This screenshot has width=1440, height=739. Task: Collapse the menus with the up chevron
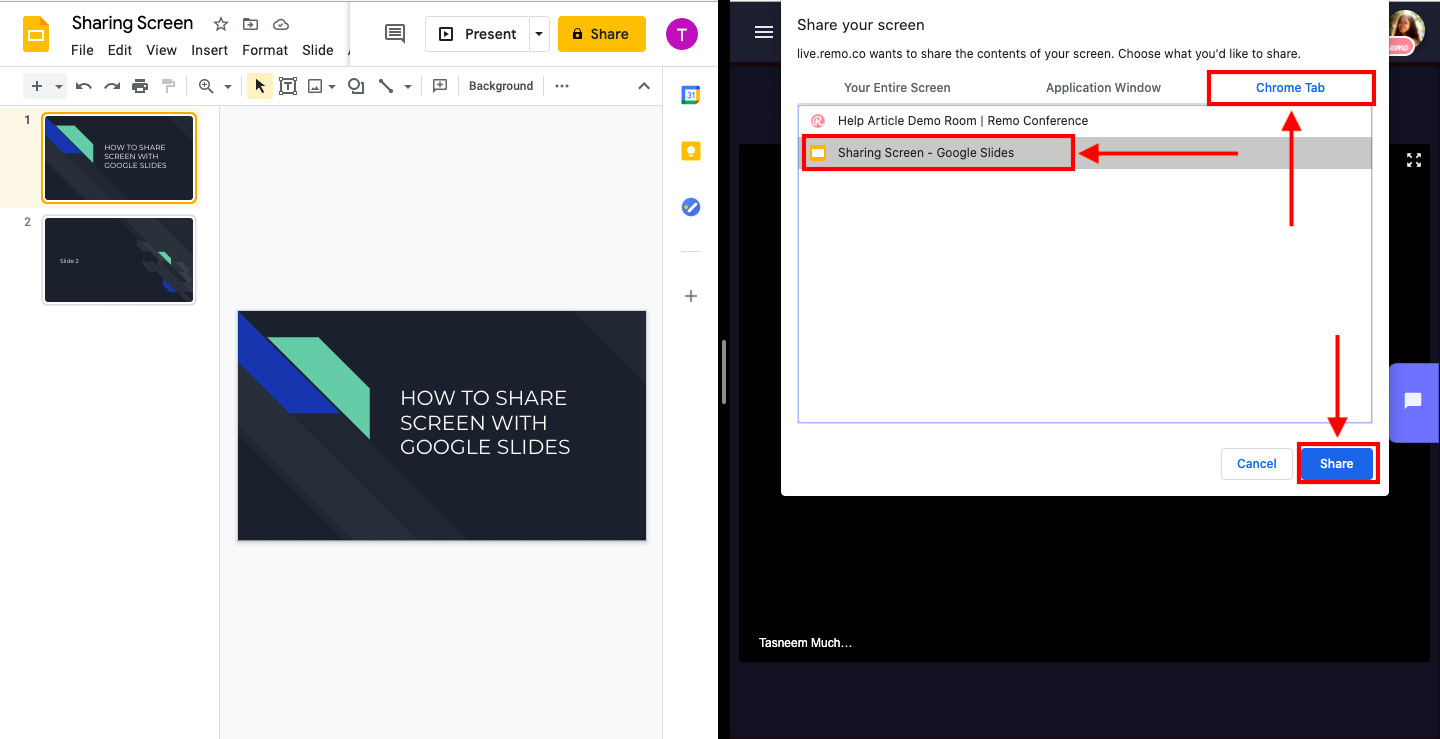(644, 86)
